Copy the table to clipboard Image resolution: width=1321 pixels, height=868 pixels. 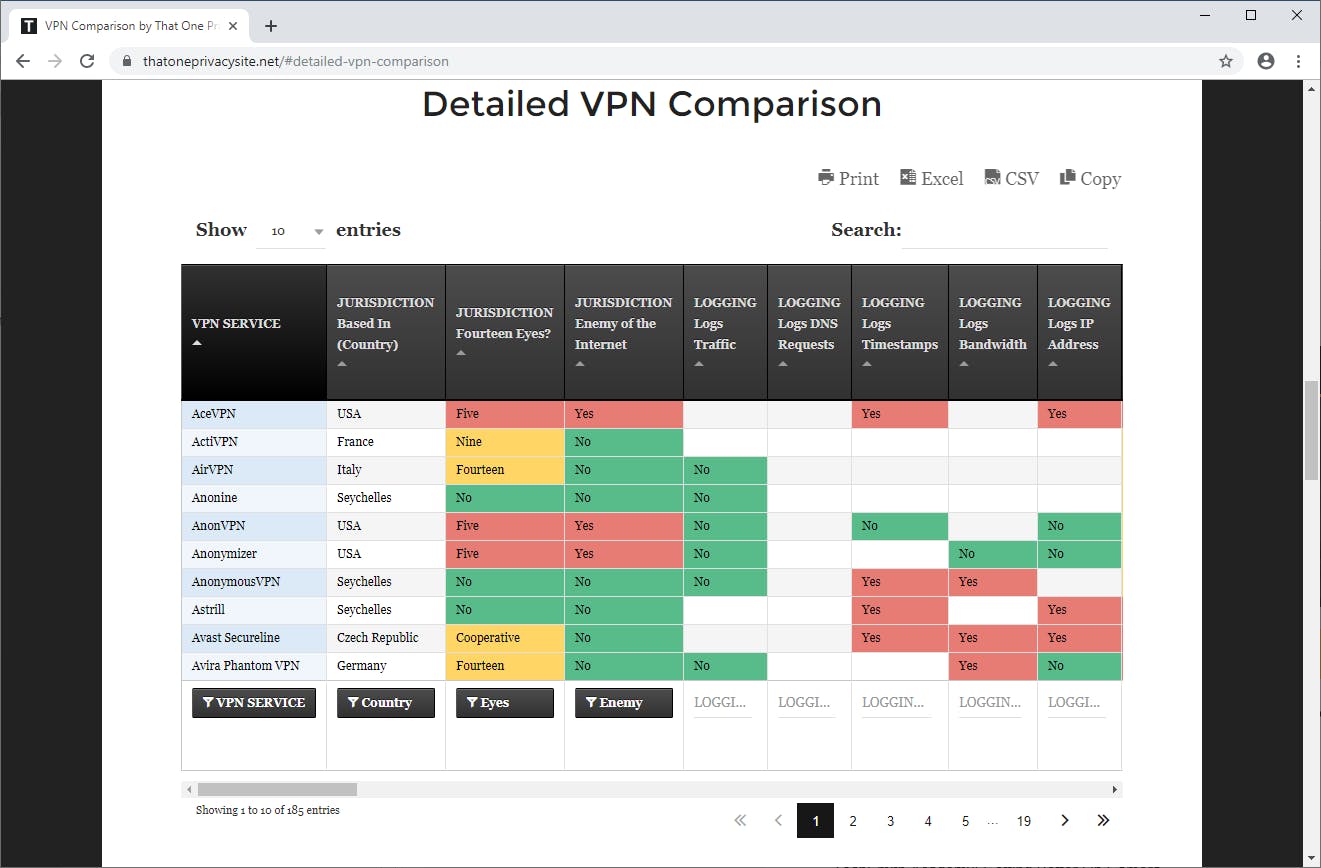[1090, 178]
